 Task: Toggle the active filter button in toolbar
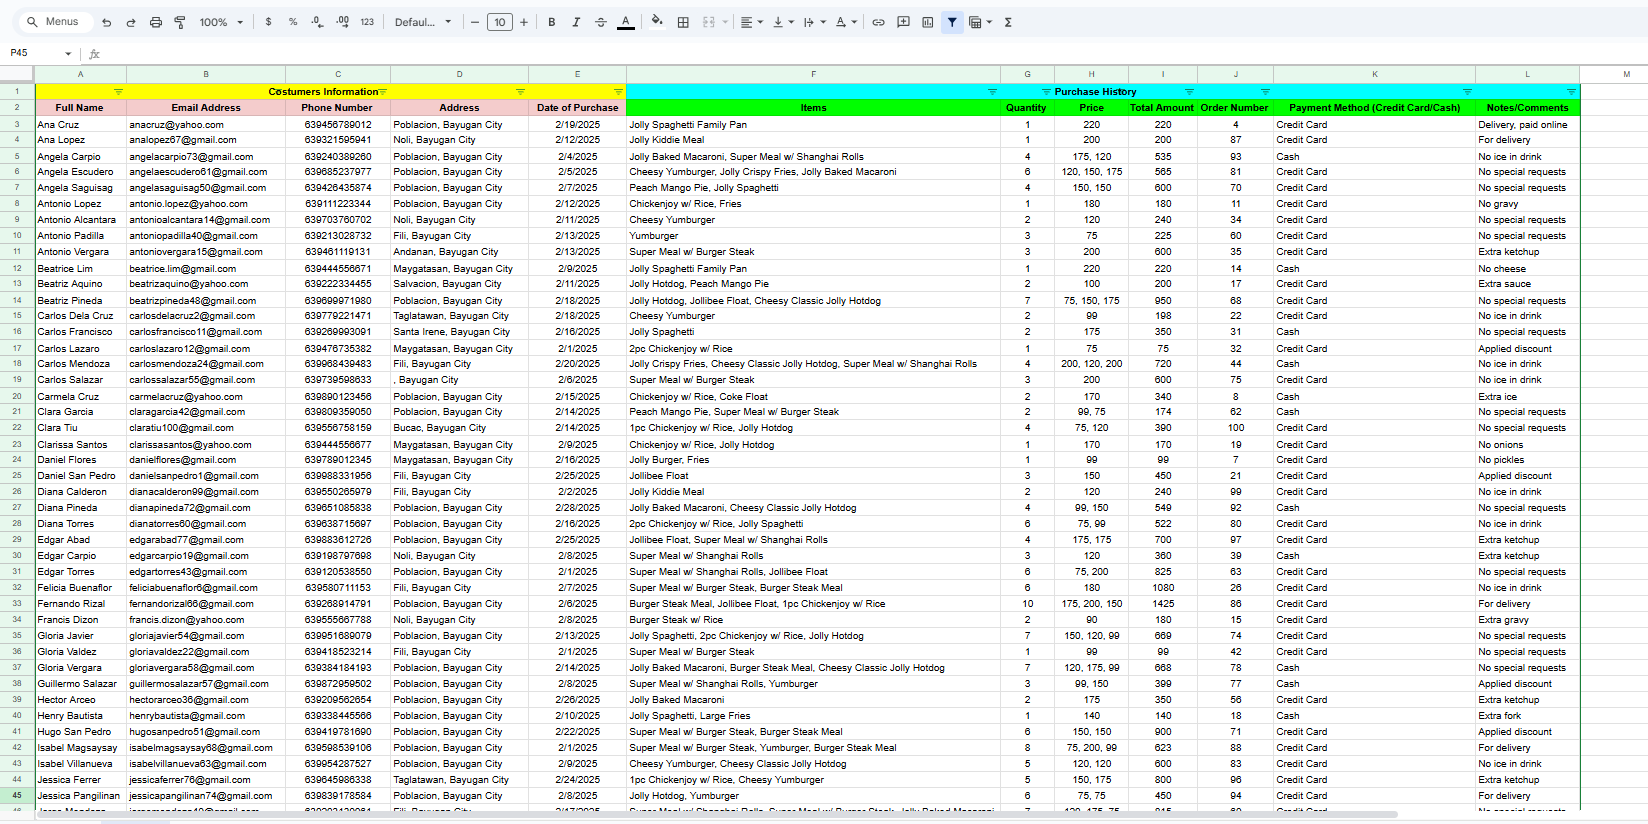click(x=952, y=22)
